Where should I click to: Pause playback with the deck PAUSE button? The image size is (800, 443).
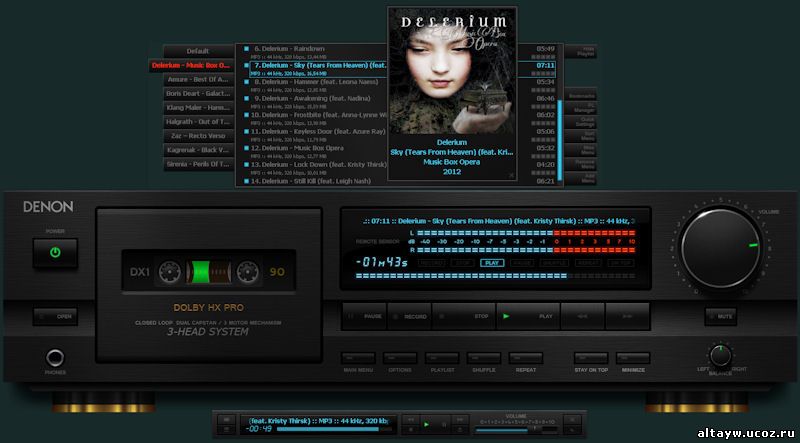tap(364, 316)
